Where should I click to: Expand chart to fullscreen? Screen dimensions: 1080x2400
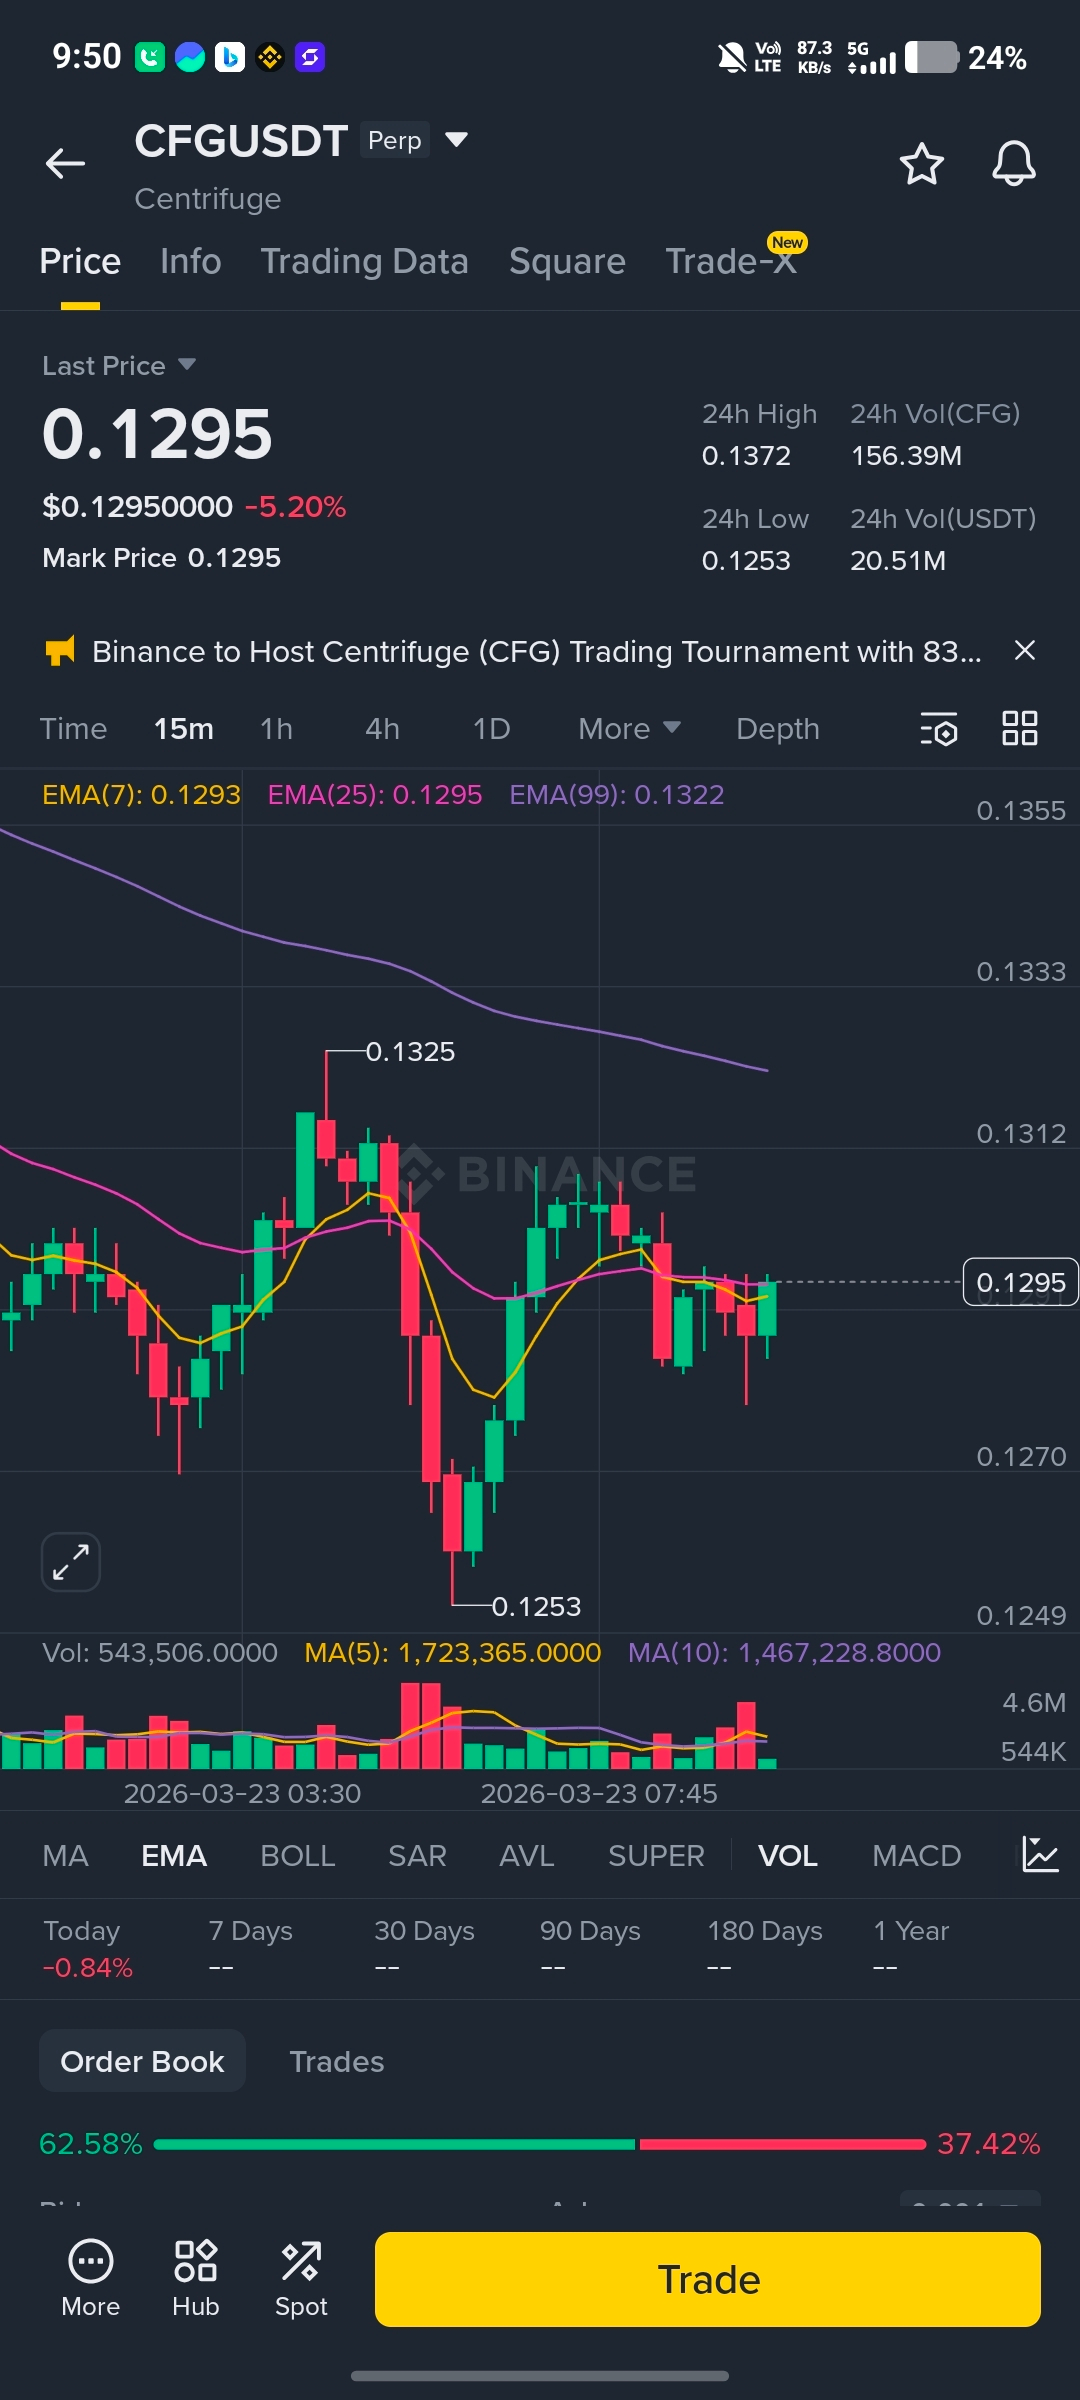71,1561
